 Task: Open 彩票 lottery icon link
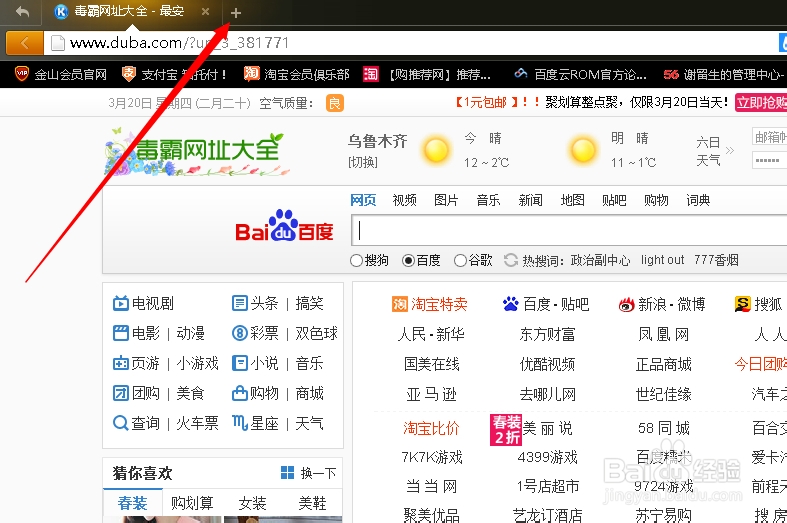tap(255, 333)
